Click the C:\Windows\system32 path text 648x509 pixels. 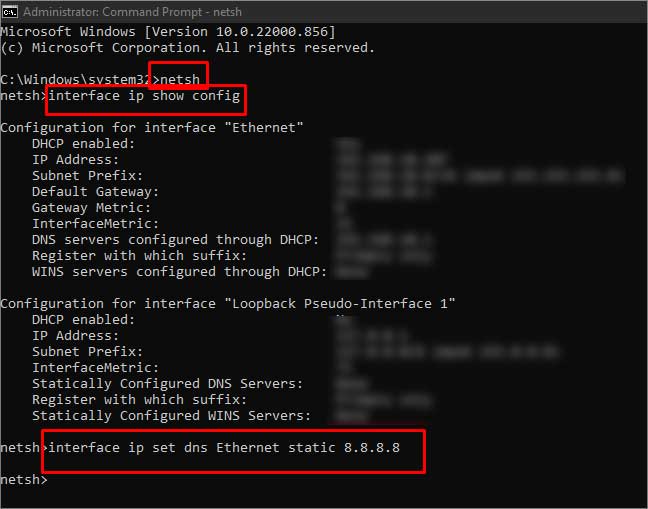[x=76, y=79]
